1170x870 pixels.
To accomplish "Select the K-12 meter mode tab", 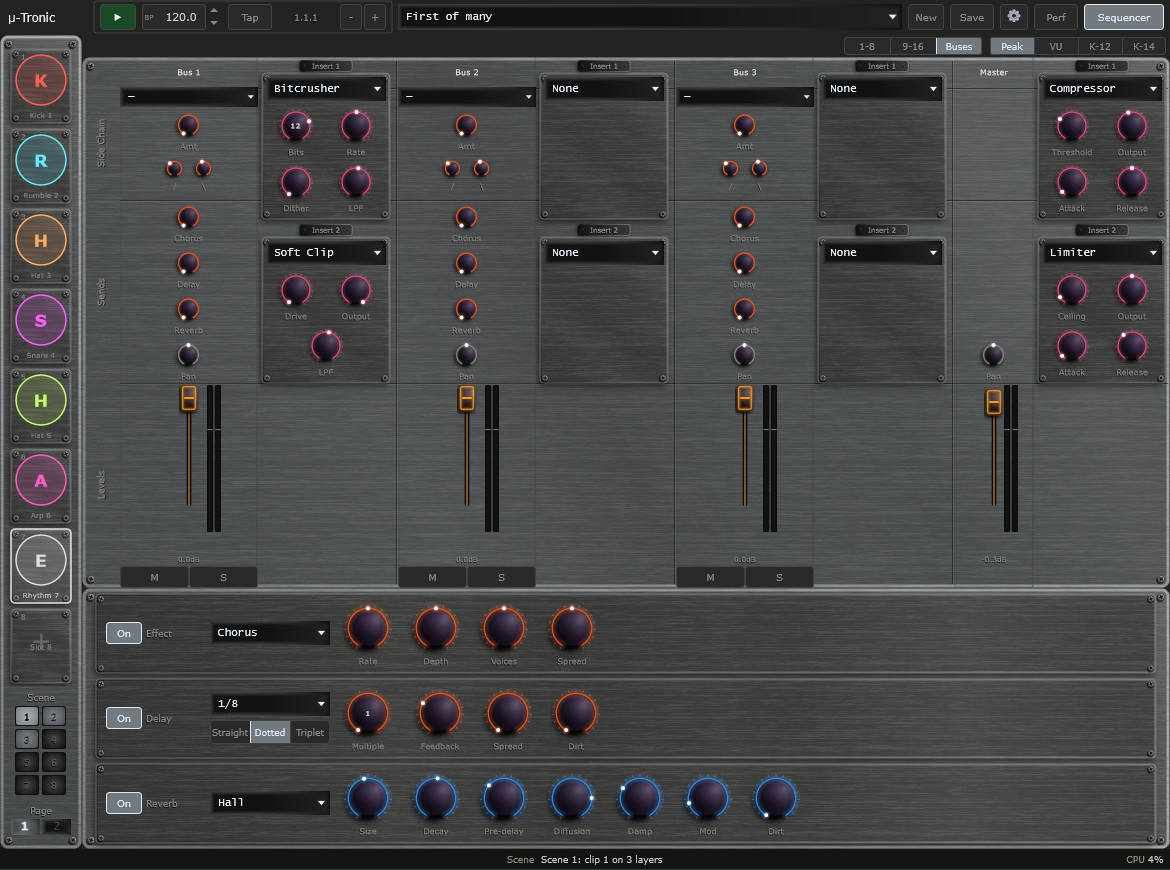I will (1100, 46).
